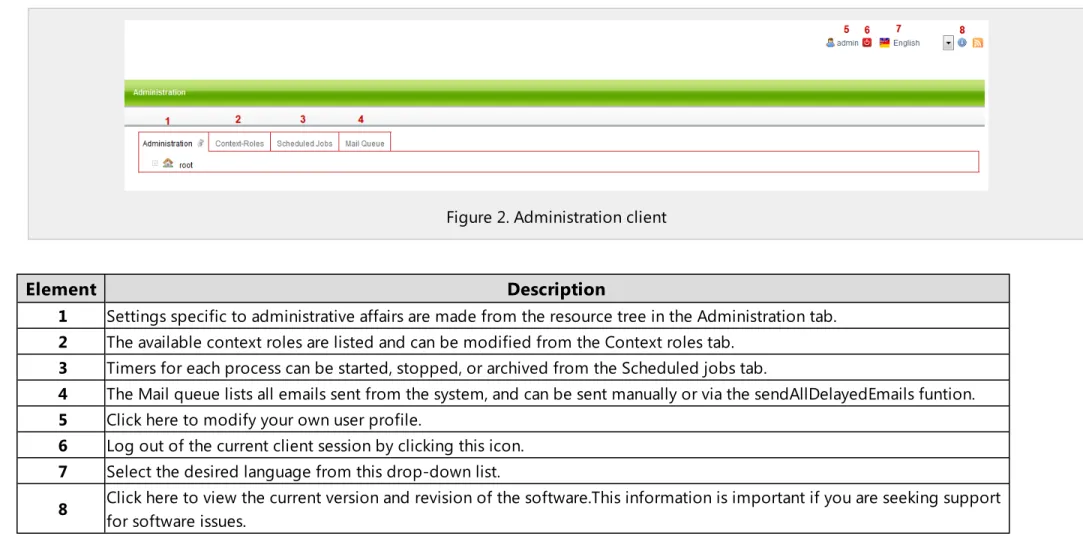The height and width of the screenshot is (545, 1083).
Task: Click the Administration title in green bar
Action: coord(159,92)
